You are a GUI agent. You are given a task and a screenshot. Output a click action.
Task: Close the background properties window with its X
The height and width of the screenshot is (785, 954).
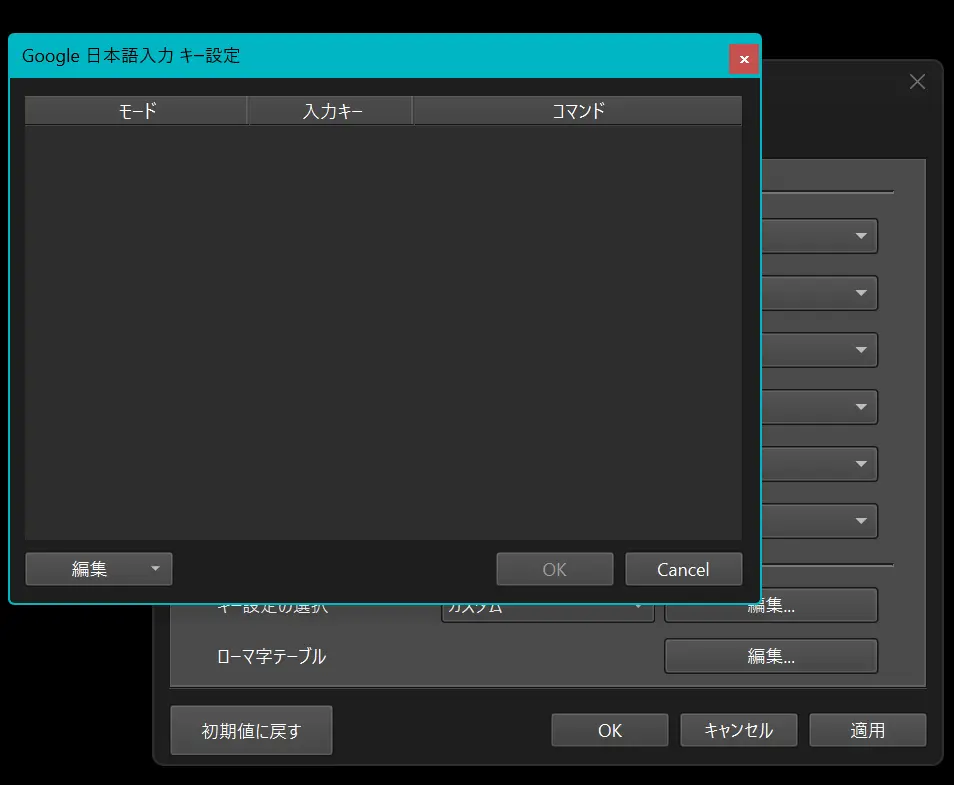tap(917, 82)
